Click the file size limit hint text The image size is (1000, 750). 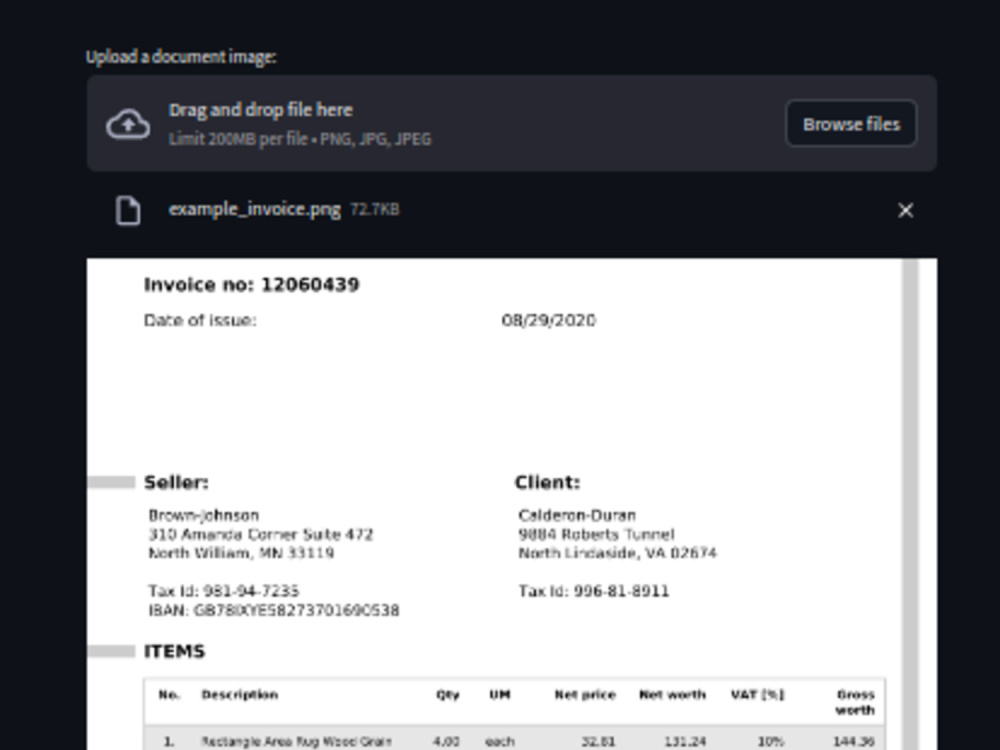[x=300, y=139]
